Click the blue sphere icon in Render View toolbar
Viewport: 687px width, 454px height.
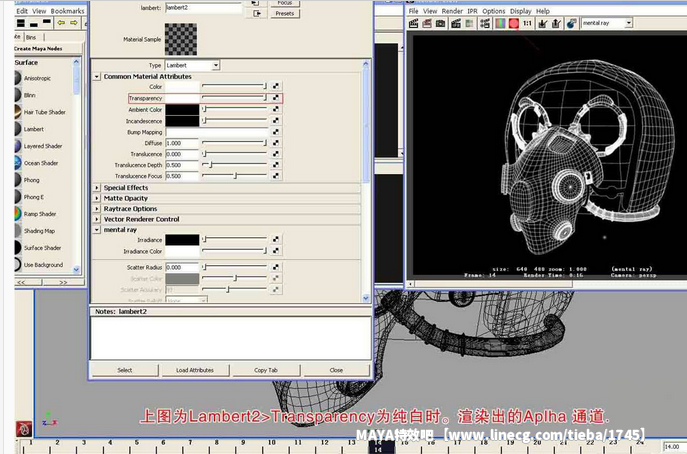pos(571,23)
